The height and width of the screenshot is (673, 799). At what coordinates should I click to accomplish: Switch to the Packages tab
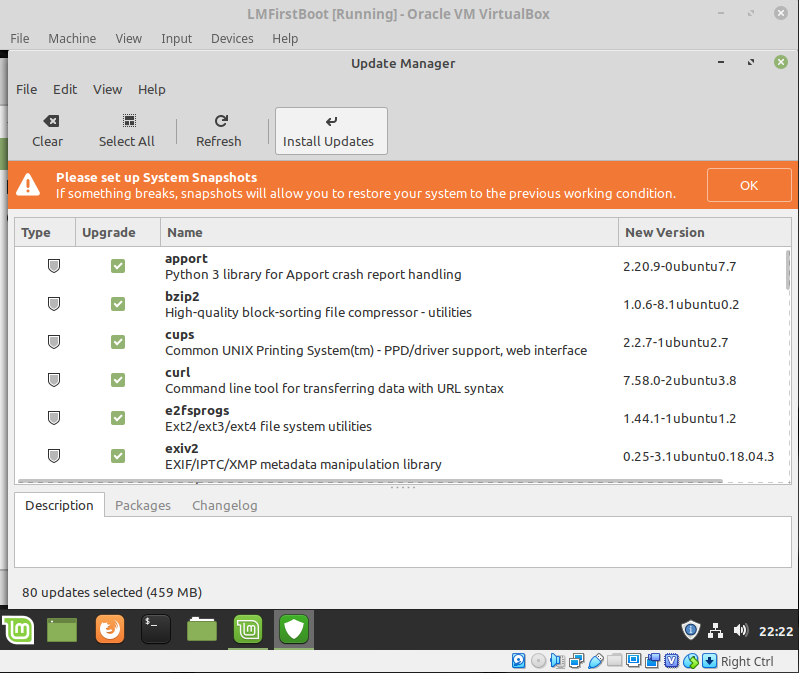[x=143, y=505]
